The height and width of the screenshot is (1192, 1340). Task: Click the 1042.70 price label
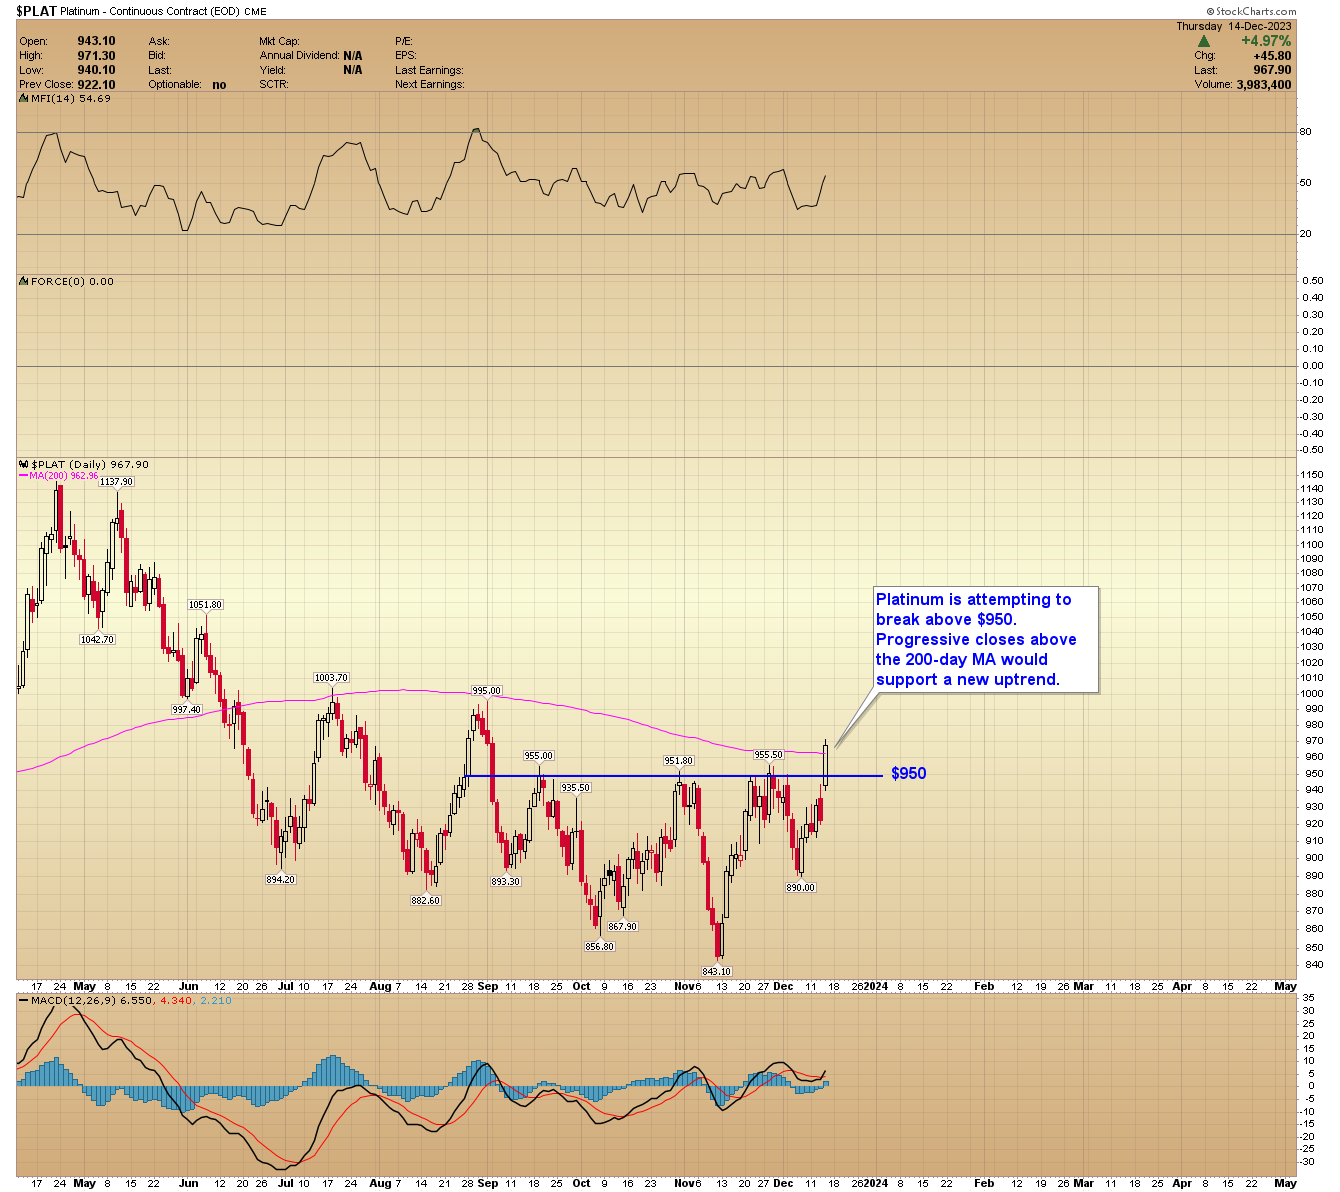pyautogui.click(x=98, y=640)
